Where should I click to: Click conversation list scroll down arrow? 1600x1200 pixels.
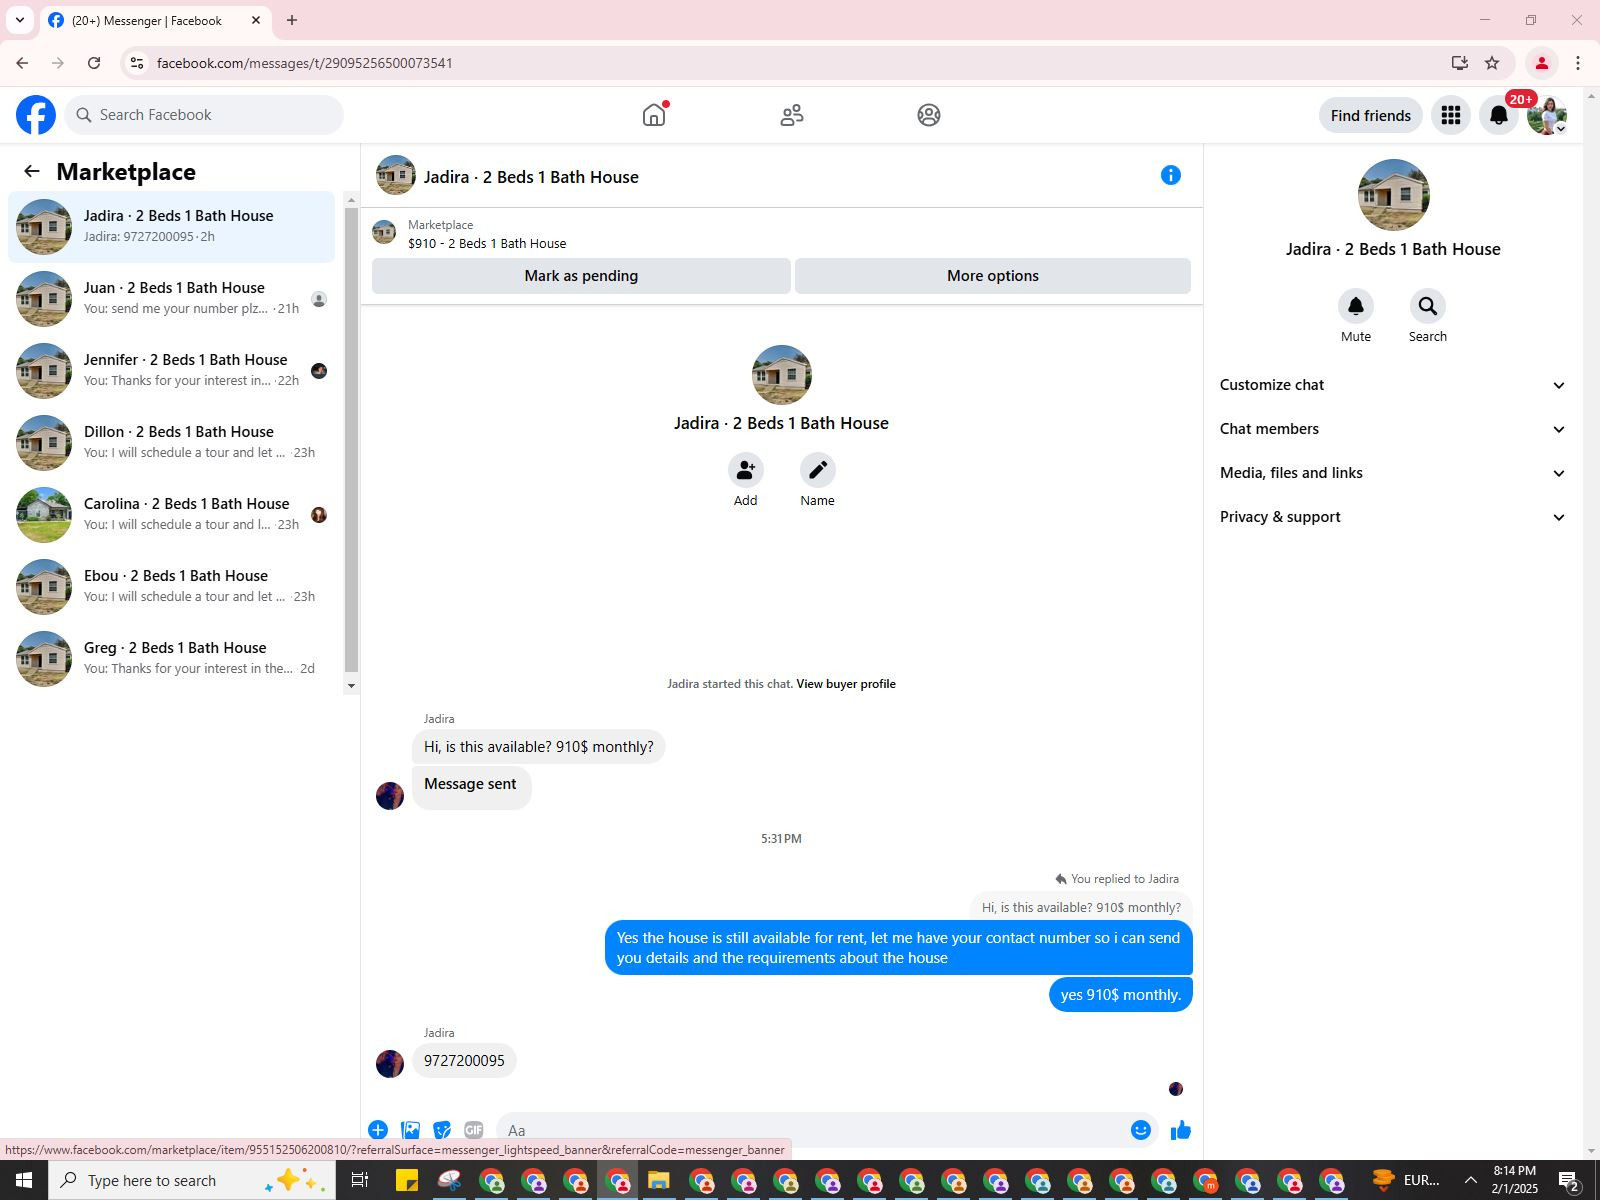point(351,686)
